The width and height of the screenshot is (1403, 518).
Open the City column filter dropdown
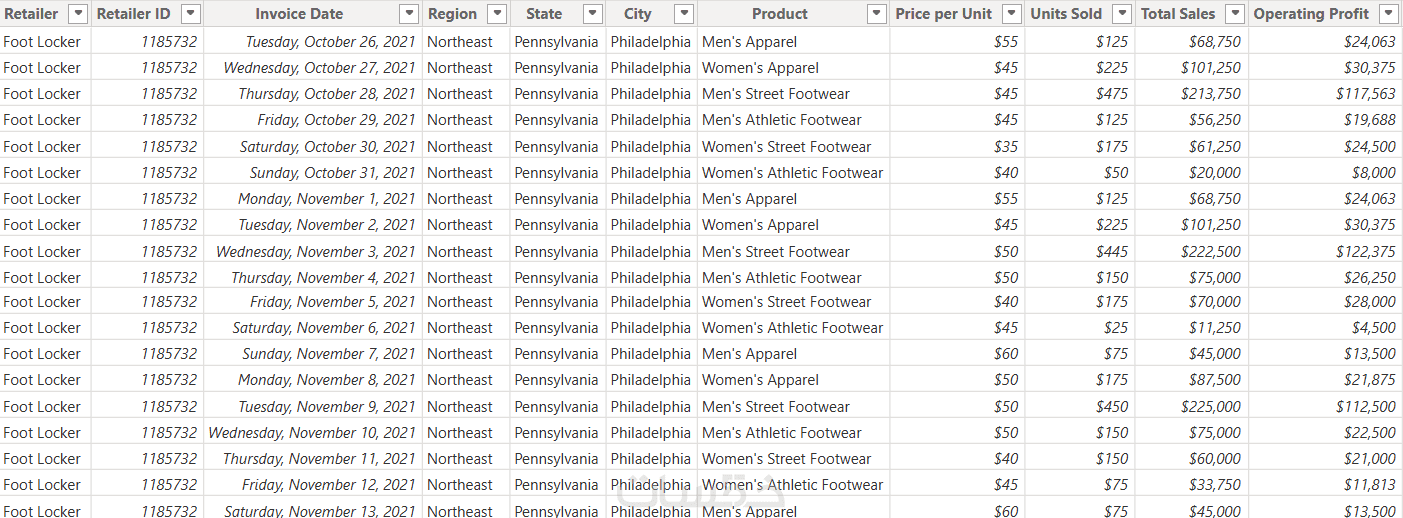point(684,14)
